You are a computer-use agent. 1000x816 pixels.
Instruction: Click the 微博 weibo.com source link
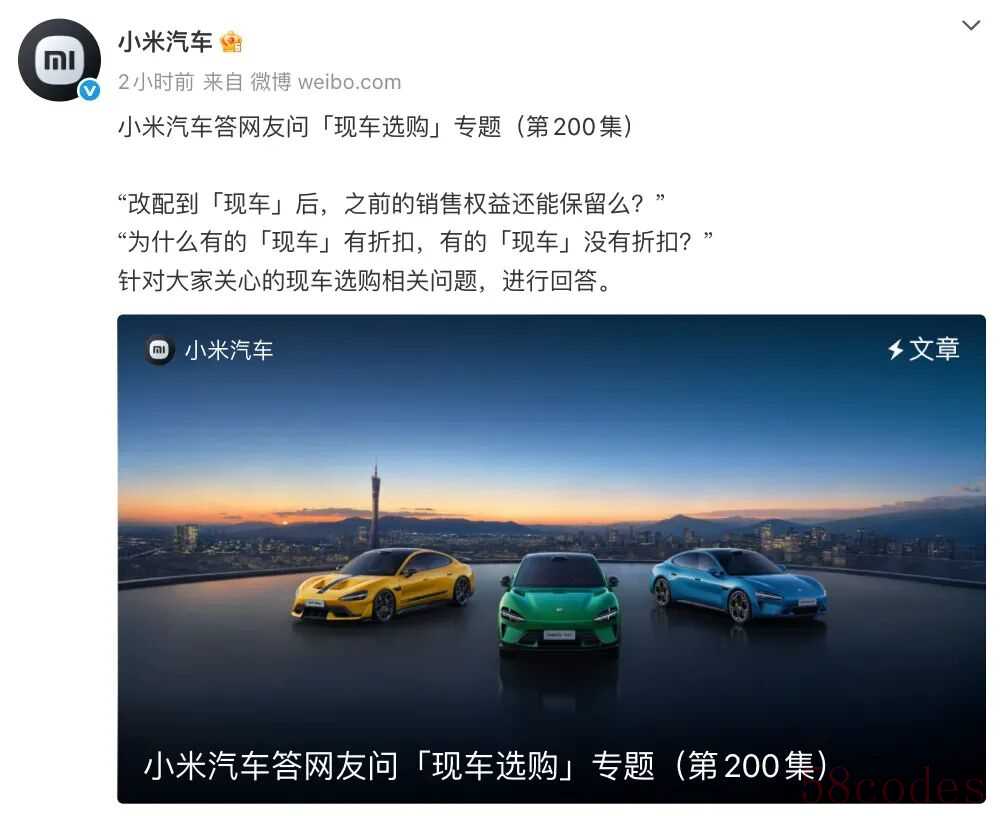tap(325, 82)
